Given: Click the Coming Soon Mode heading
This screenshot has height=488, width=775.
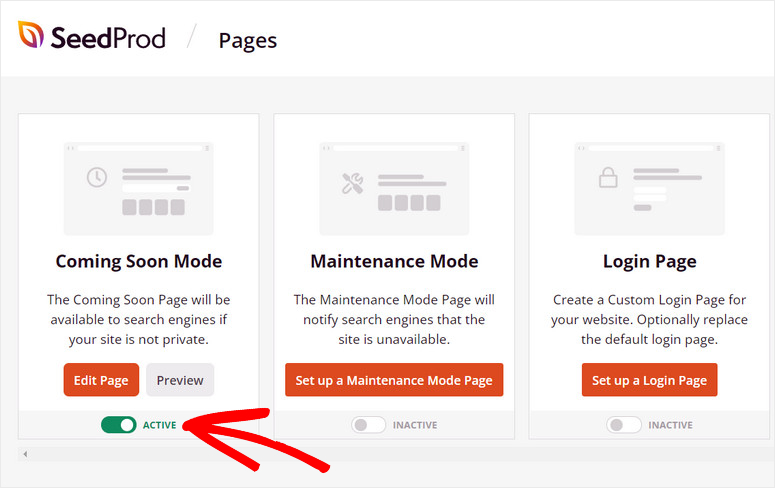Looking at the screenshot, I should pos(139,261).
